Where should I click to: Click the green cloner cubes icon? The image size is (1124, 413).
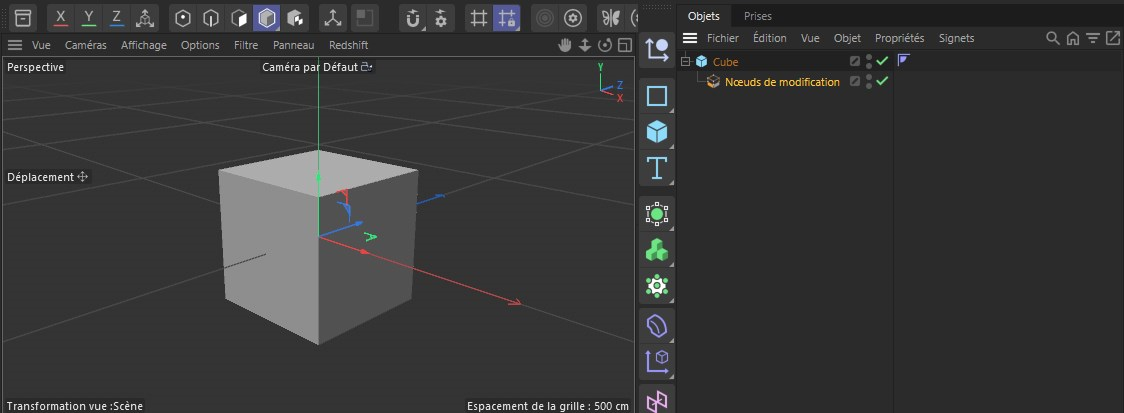pyautogui.click(x=657, y=249)
